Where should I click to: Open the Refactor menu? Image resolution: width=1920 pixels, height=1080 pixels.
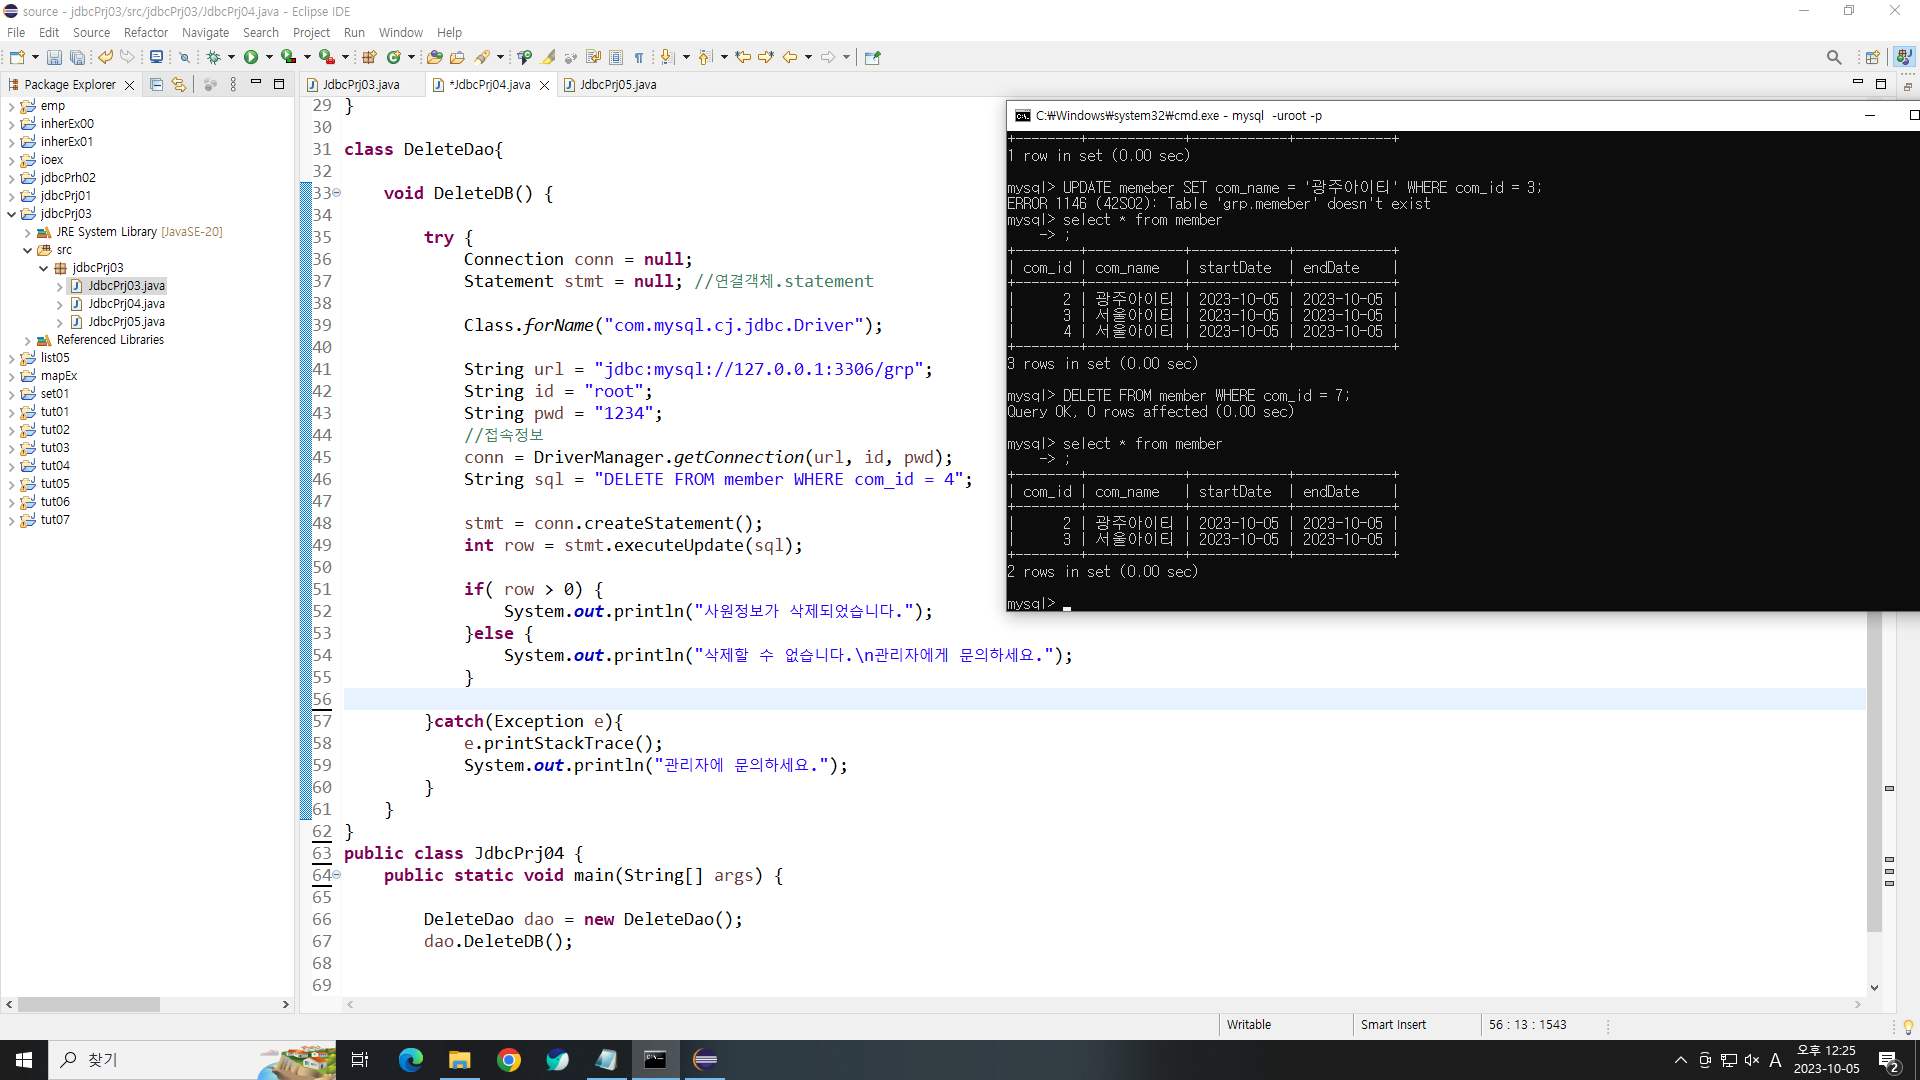(145, 33)
